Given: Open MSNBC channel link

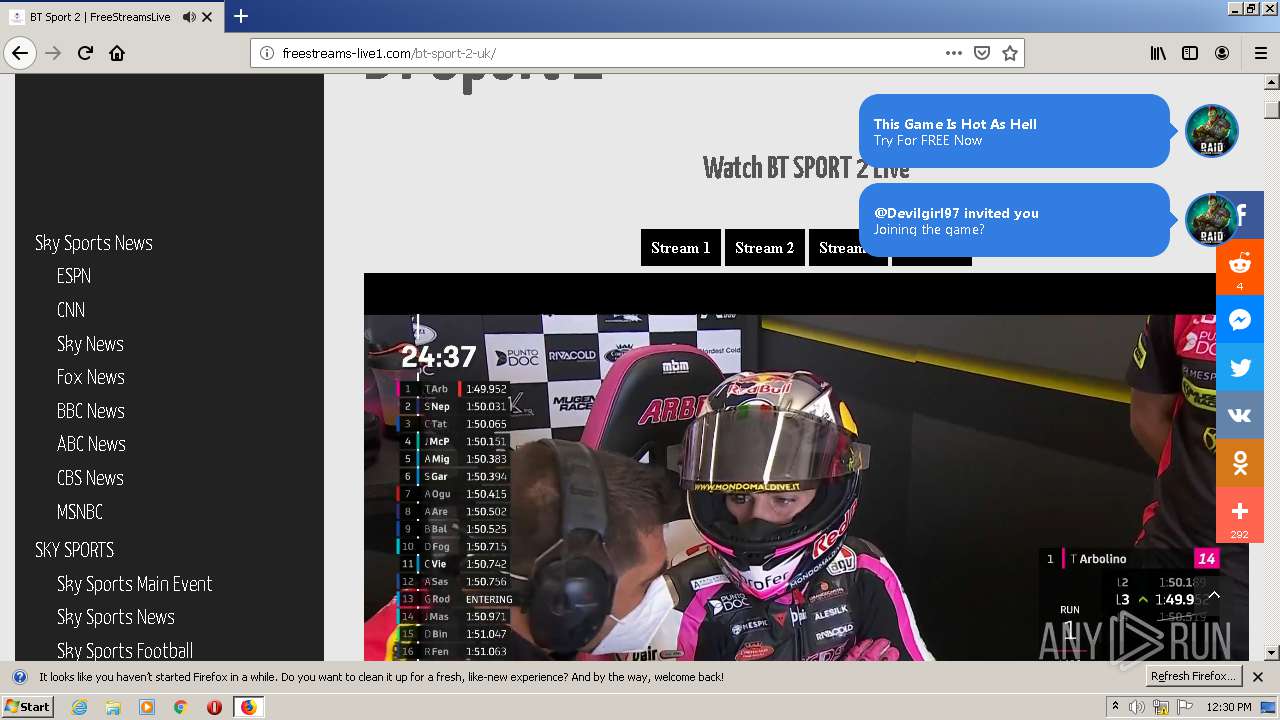Looking at the screenshot, I should coord(80,512).
